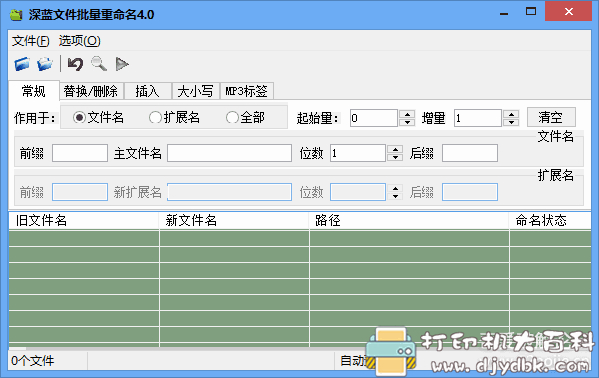Decrease the 增量 value with down arrow

[511, 122]
